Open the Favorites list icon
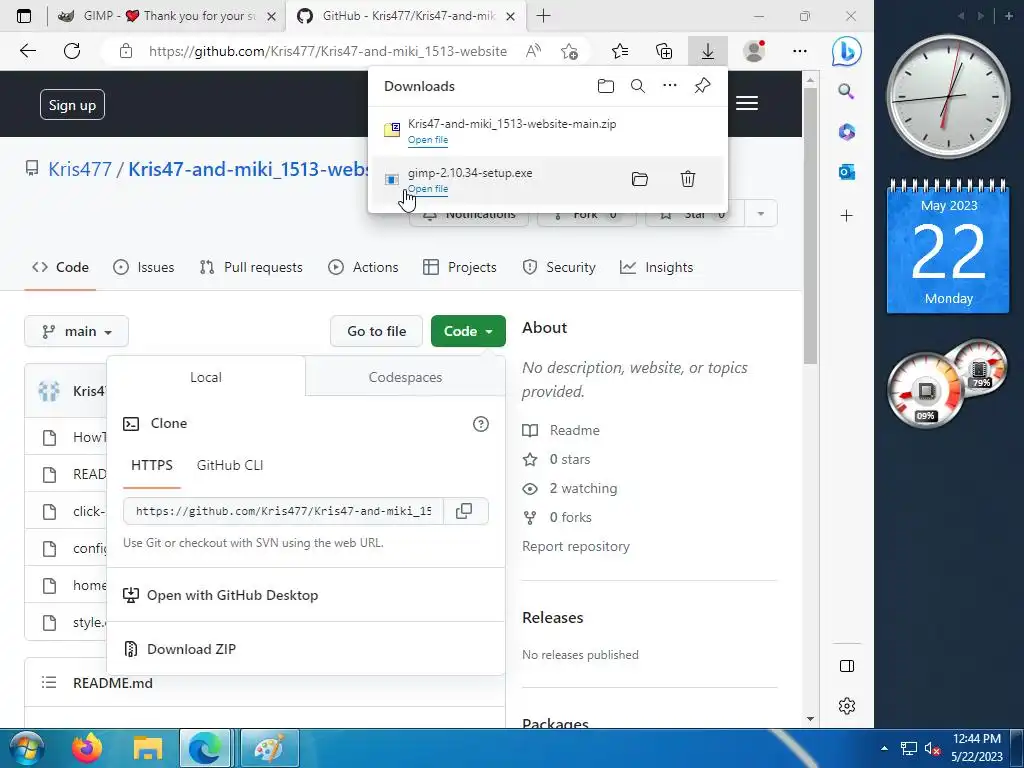 point(620,51)
